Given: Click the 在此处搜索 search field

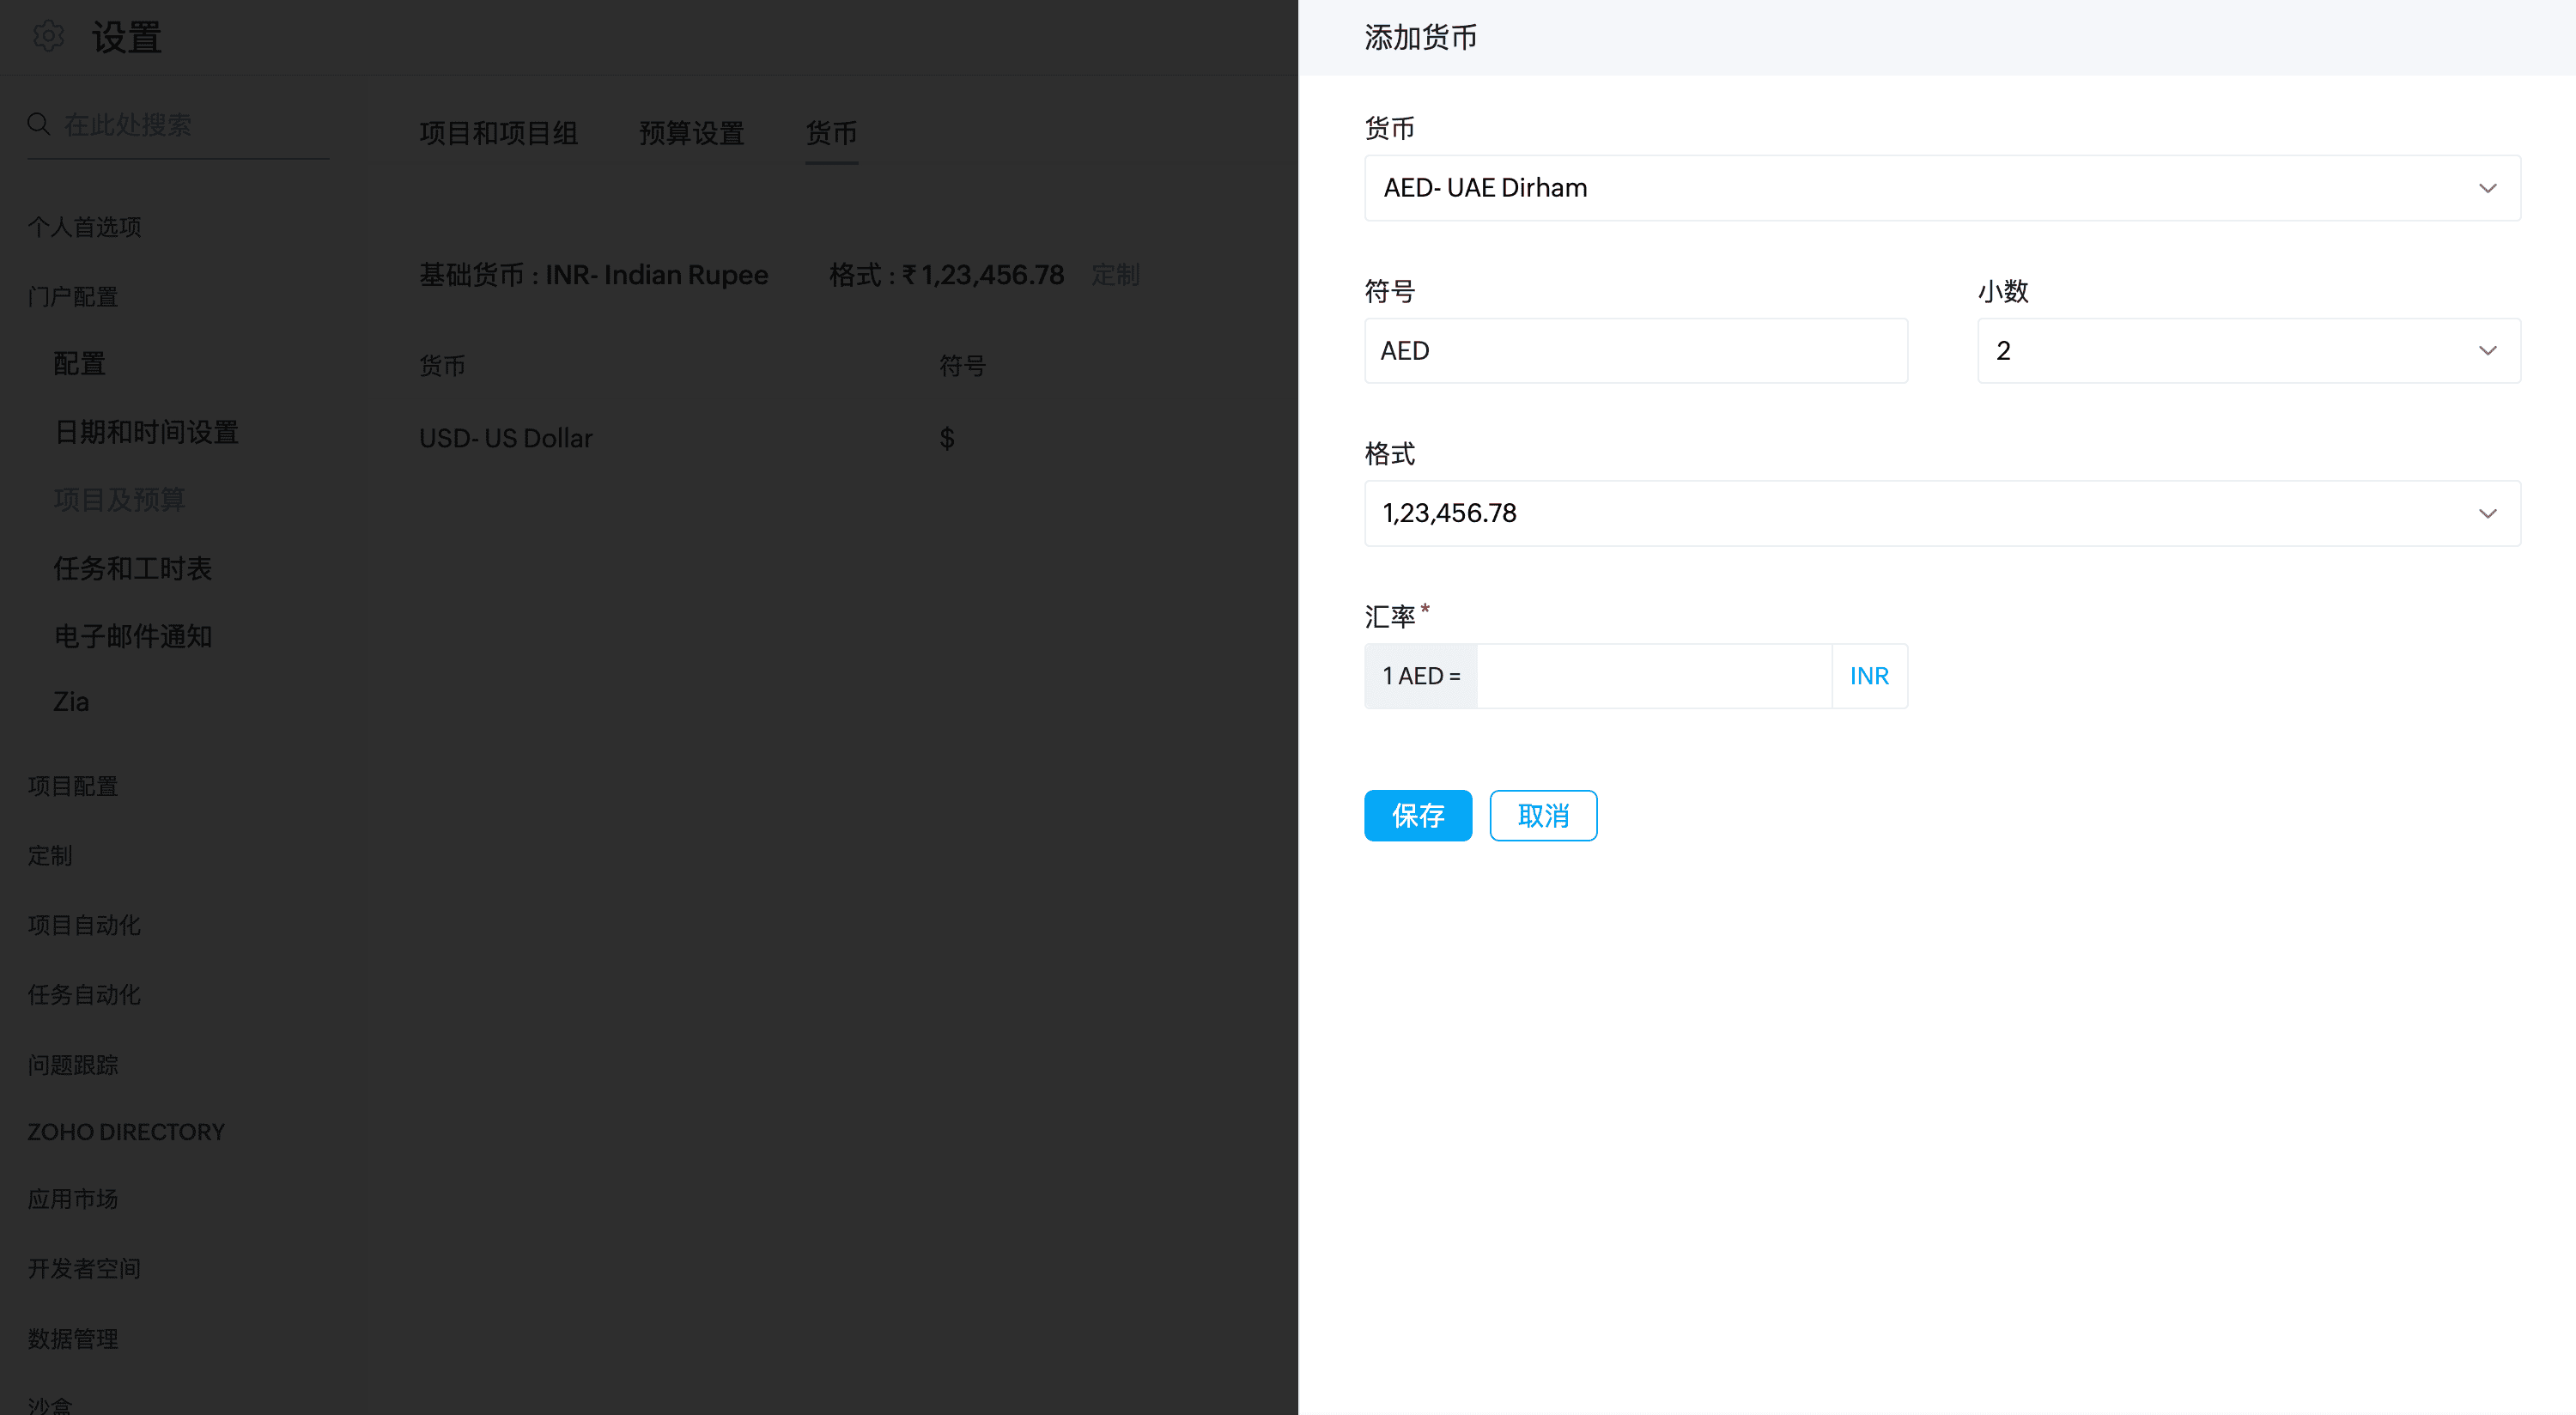Looking at the screenshot, I should 190,125.
